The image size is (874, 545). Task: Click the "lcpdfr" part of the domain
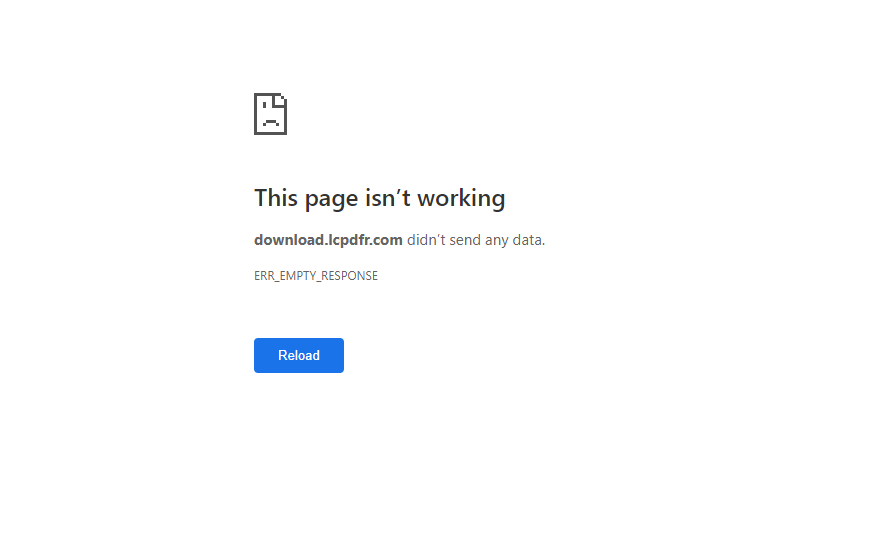347,240
